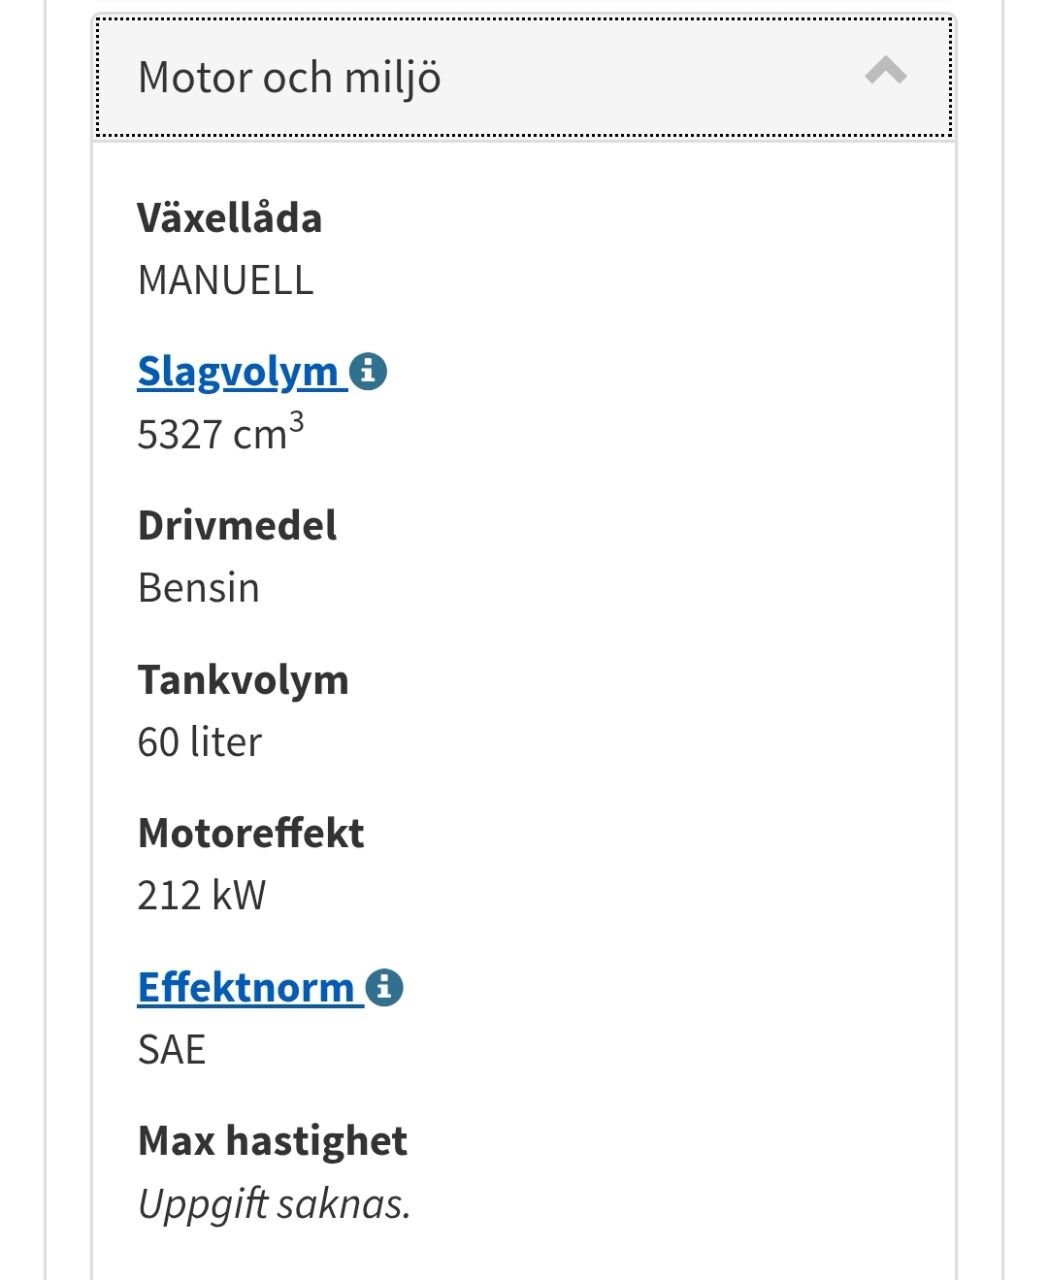Click the info icon beside Slagvolym
This screenshot has width=1048, height=1280.
pyautogui.click(x=368, y=371)
